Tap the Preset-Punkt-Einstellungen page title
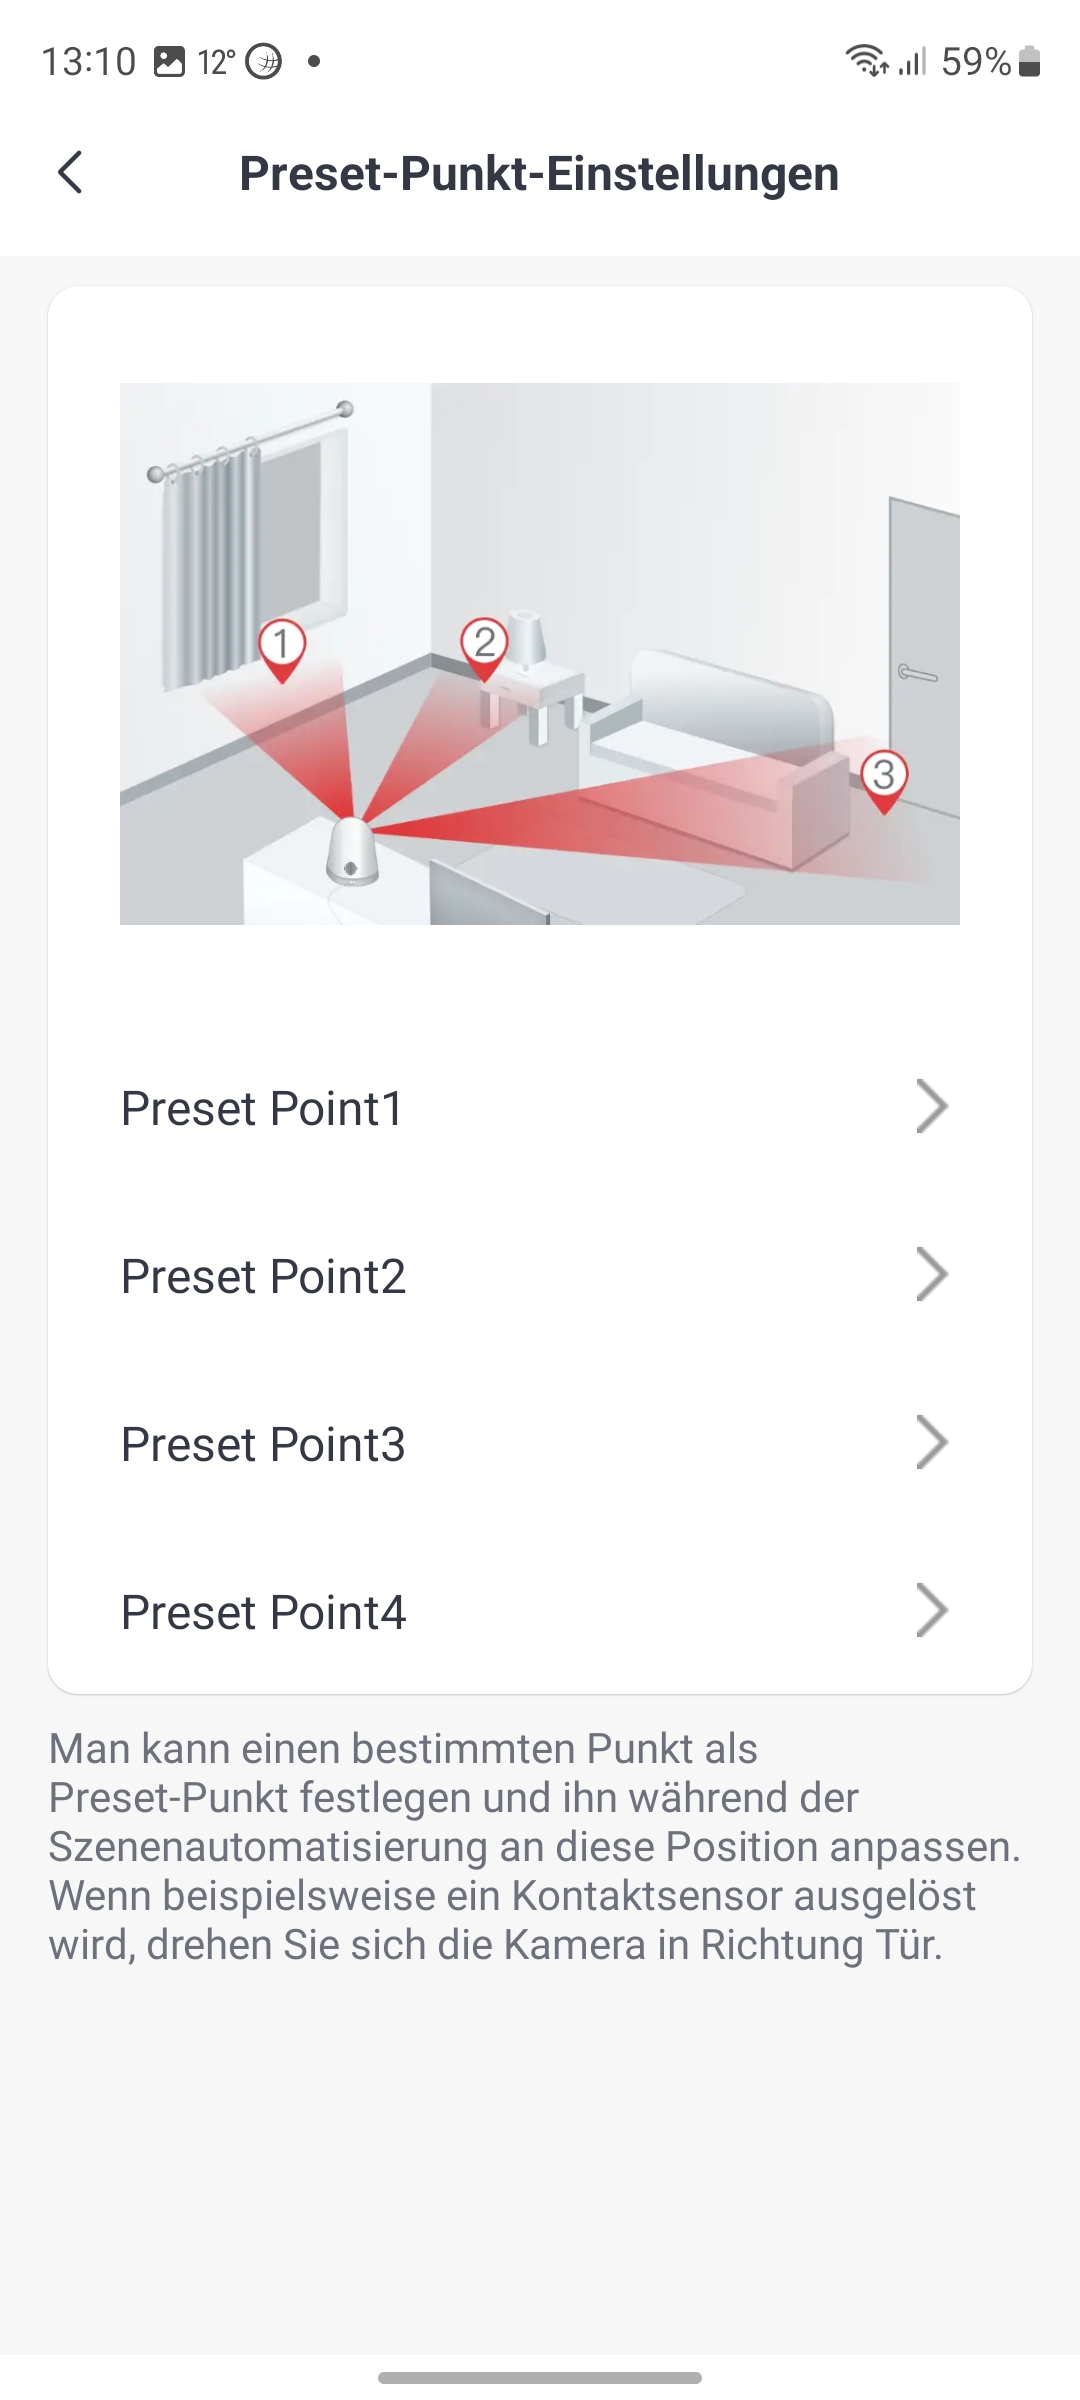The width and height of the screenshot is (1080, 2400). [539, 173]
